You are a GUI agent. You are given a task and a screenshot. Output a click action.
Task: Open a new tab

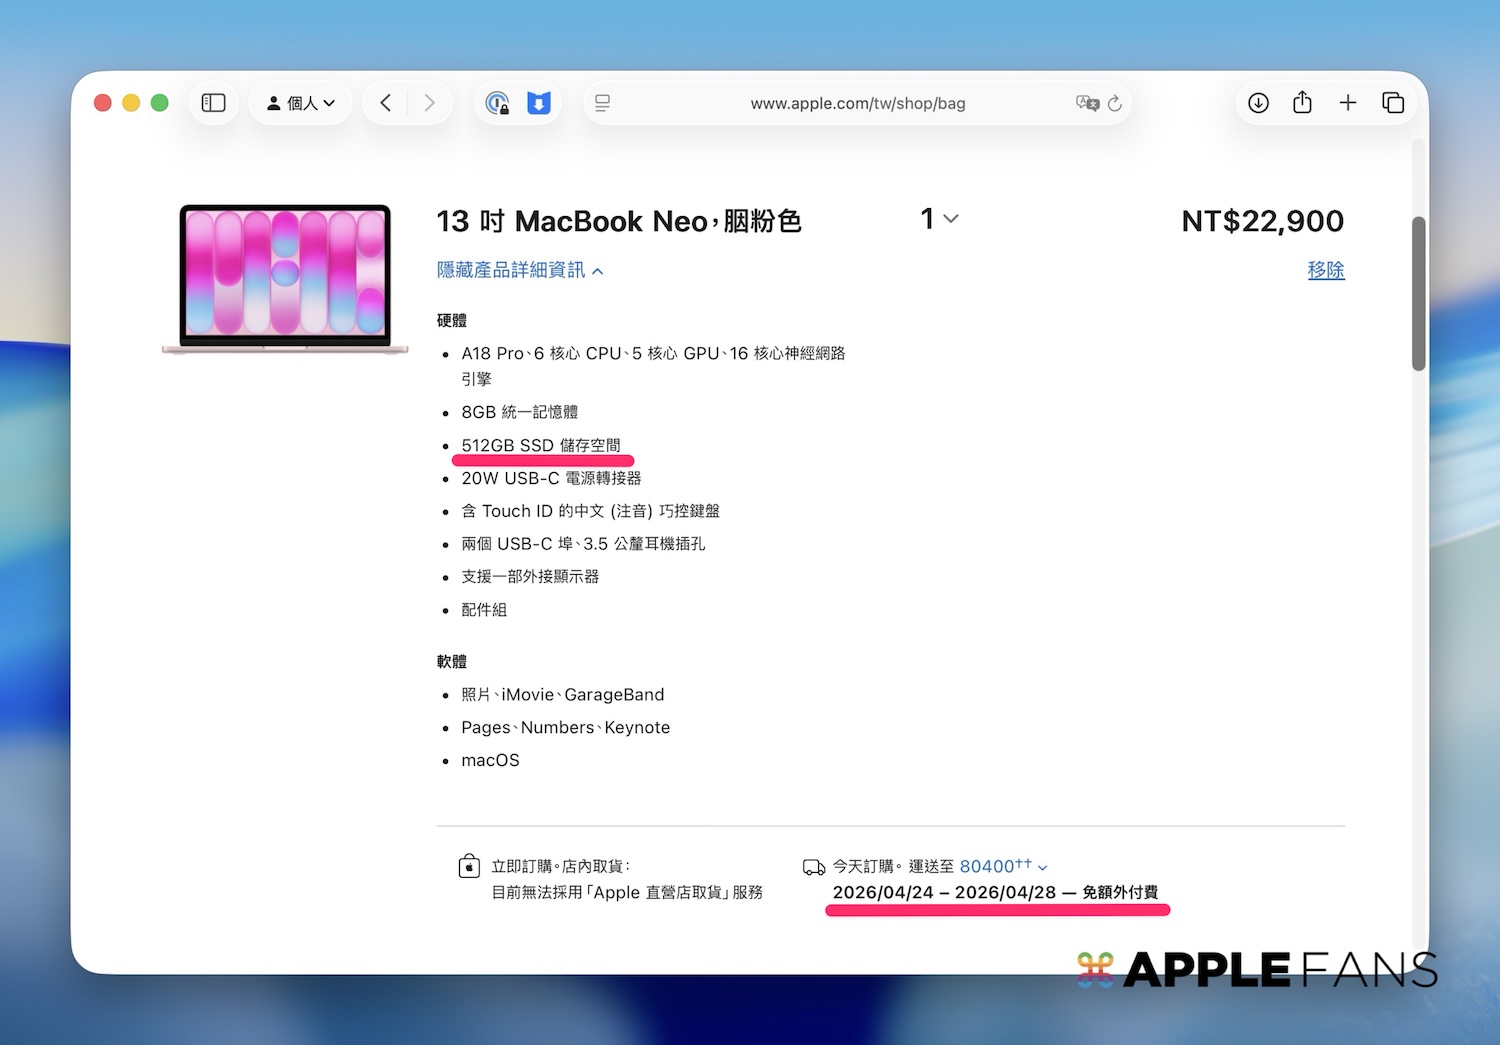point(1347,103)
